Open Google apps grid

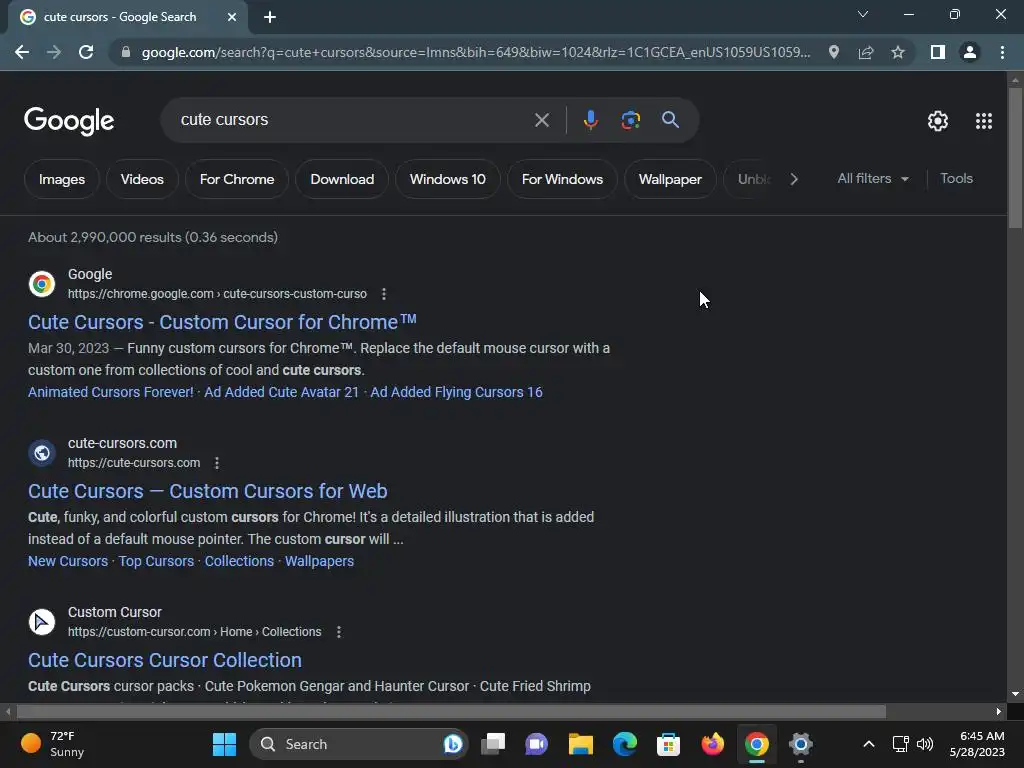[984, 121]
